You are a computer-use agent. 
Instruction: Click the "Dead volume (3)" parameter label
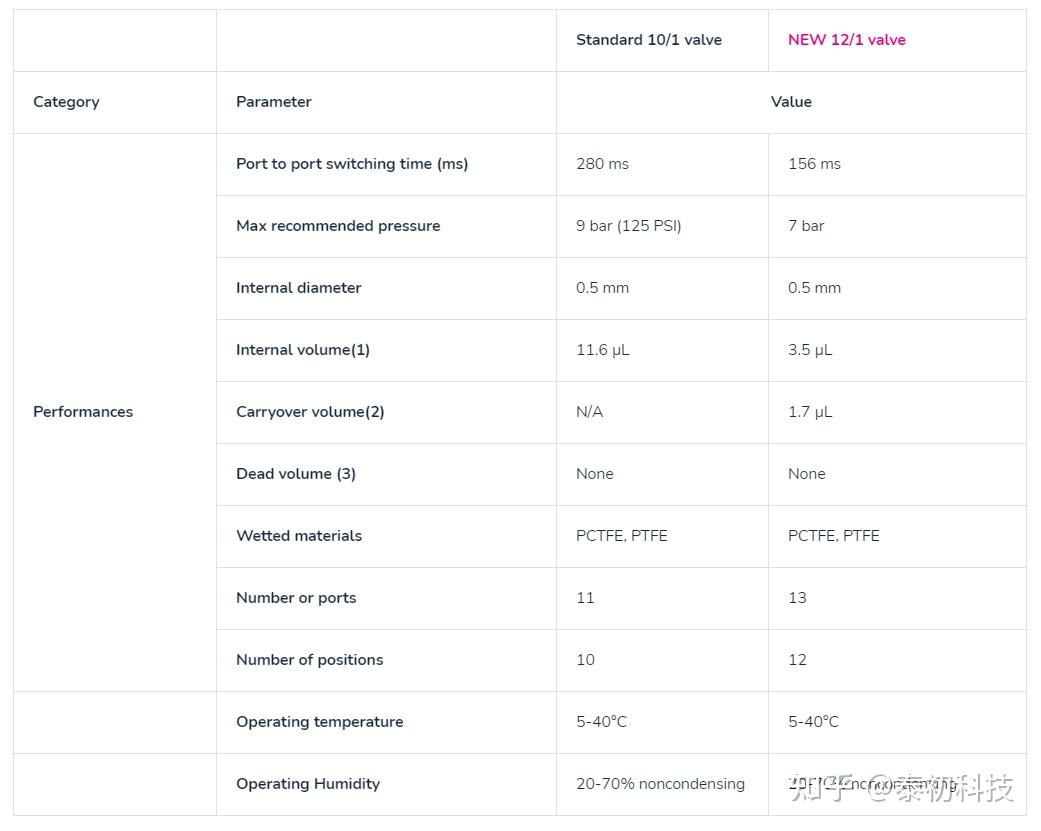pos(295,474)
